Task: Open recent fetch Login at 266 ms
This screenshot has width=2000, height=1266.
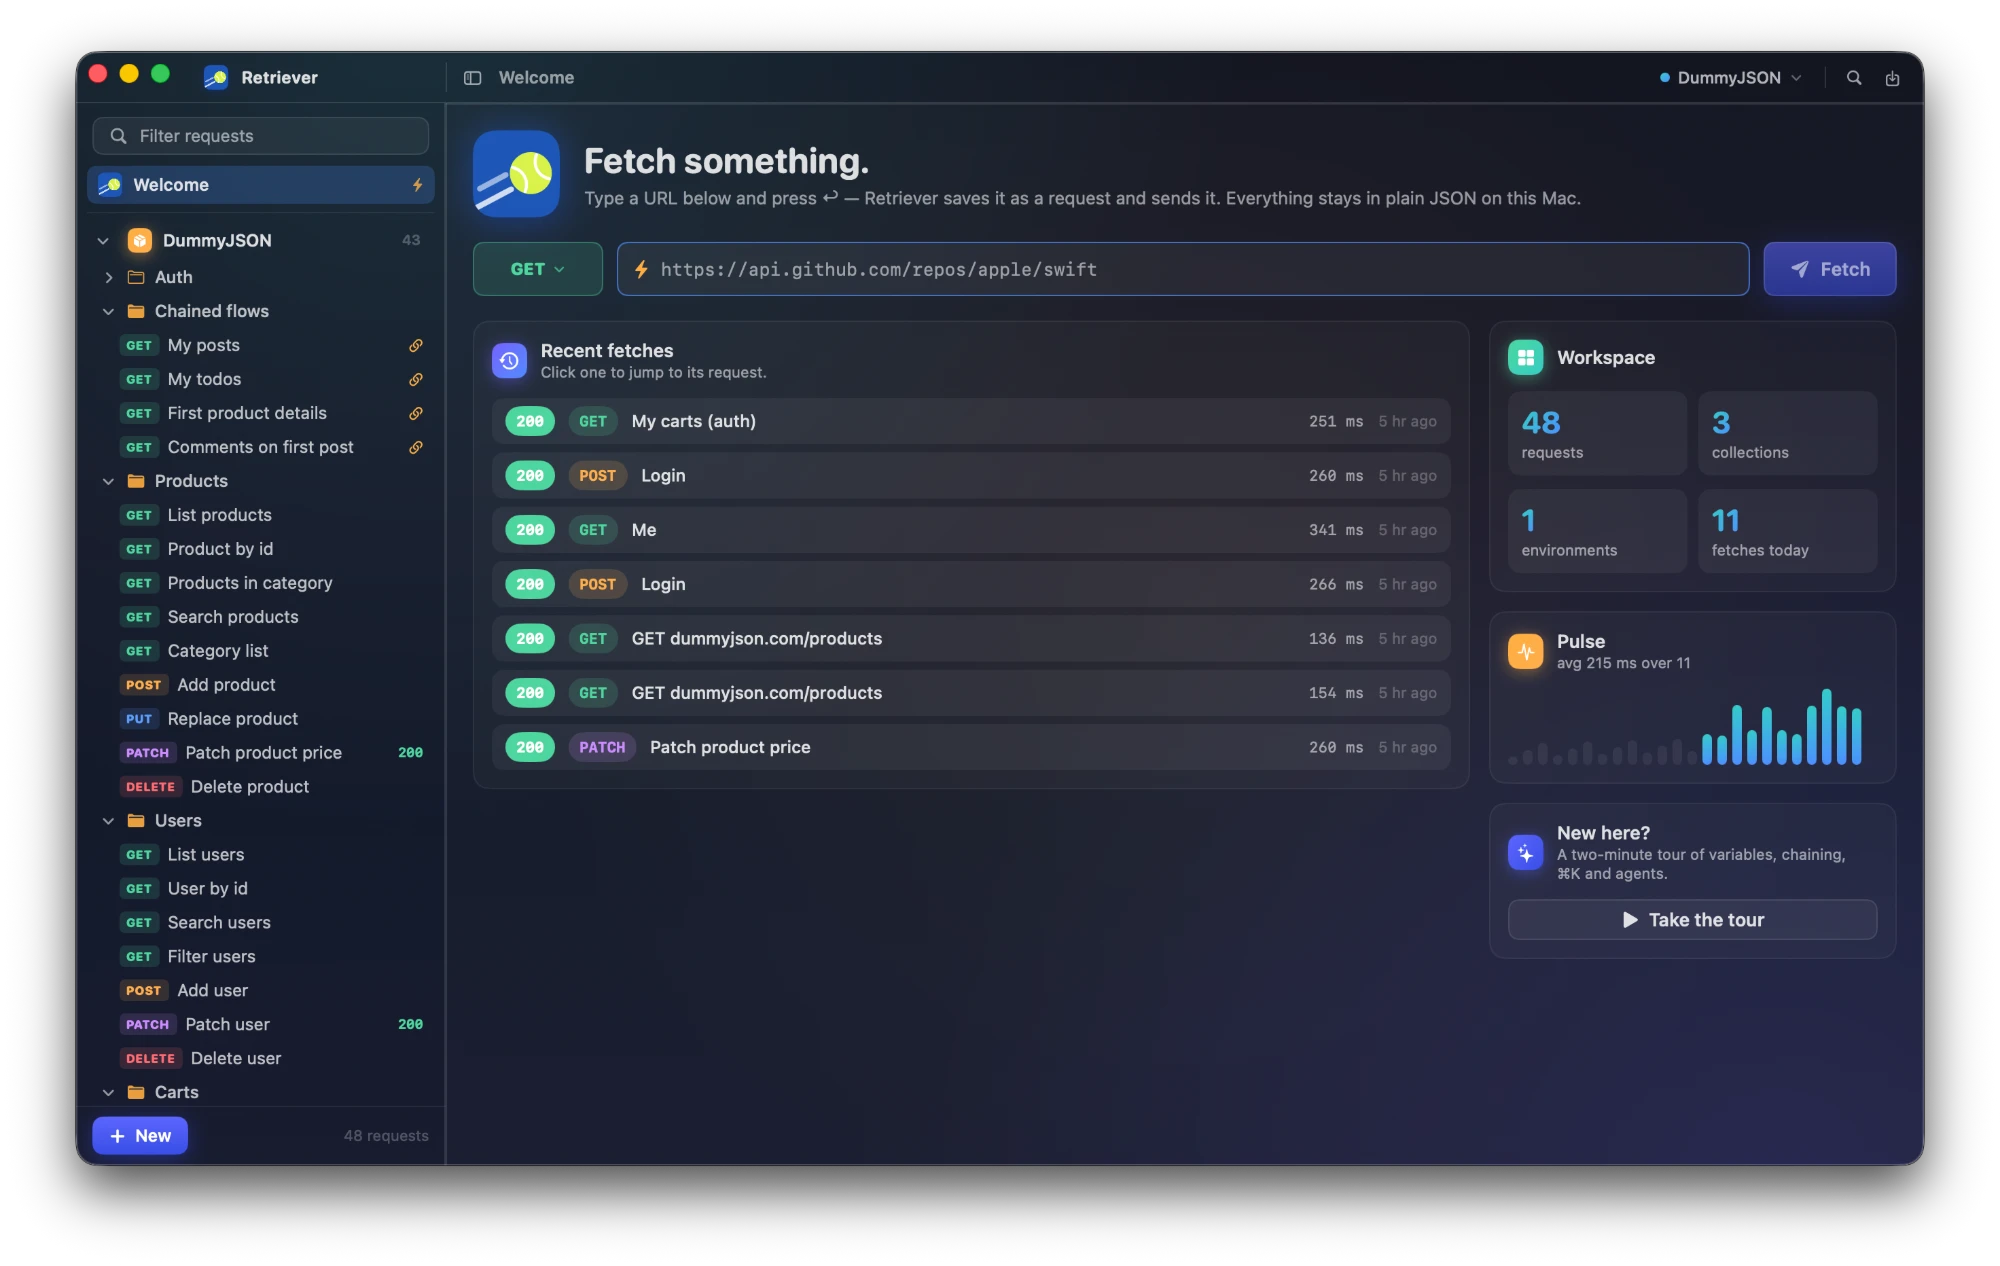Action: (x=971, y=584)
